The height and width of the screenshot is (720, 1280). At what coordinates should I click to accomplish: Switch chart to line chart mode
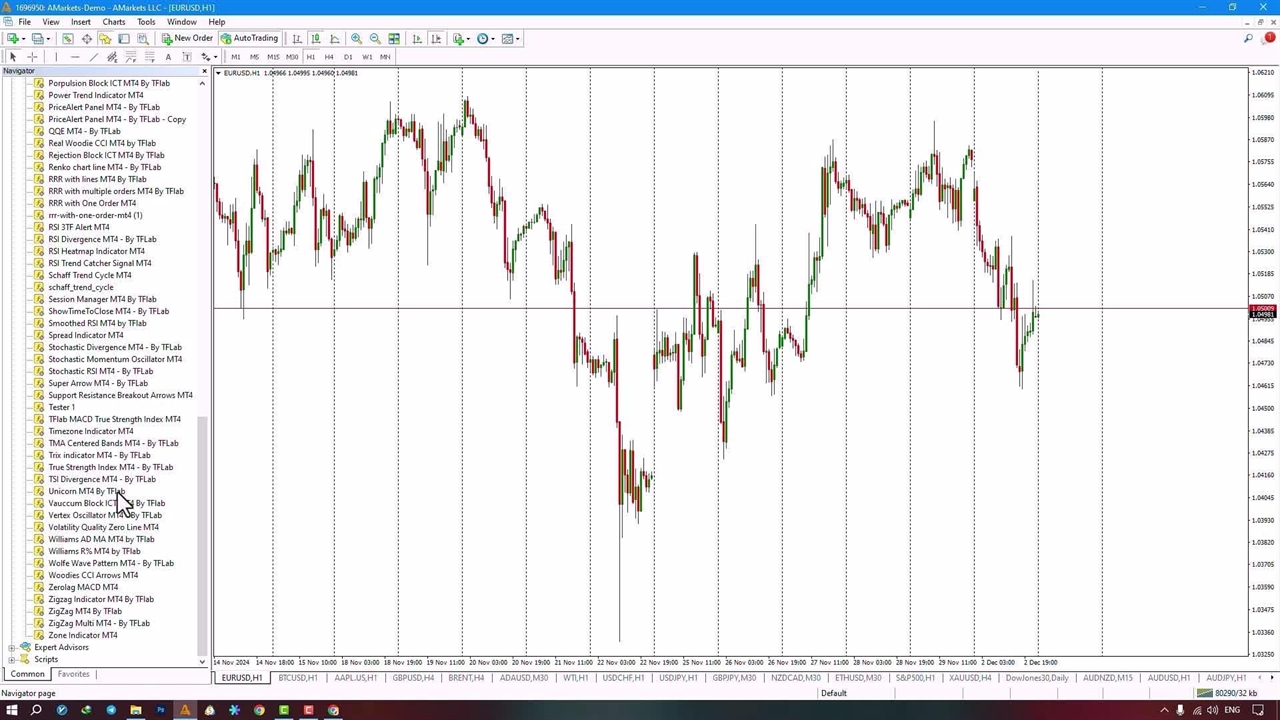pyautogui.click(x=334, y=39)
